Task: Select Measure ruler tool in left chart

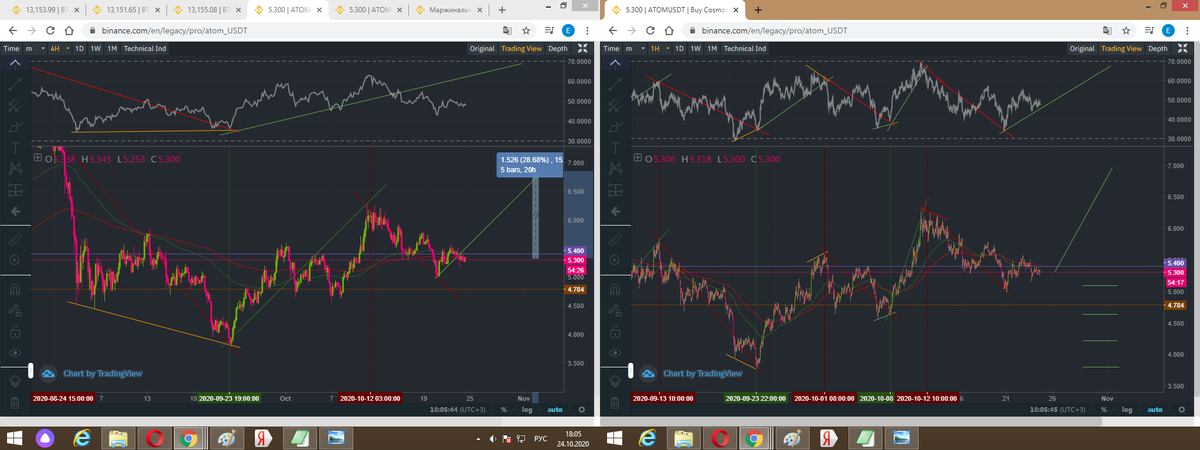Action: (x=14, y=240)
